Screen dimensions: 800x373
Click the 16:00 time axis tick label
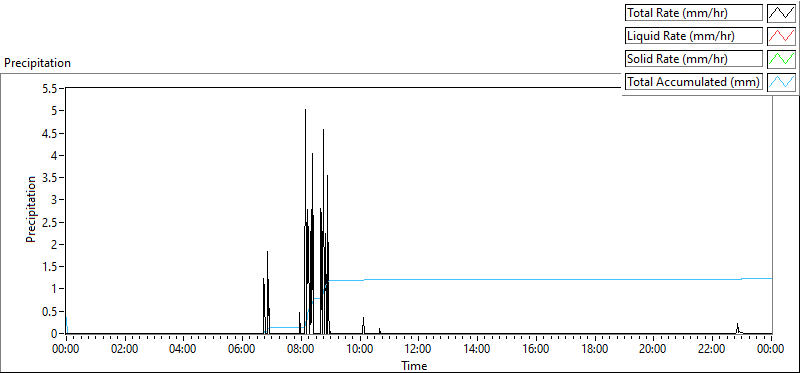click(x=536, y=350)
